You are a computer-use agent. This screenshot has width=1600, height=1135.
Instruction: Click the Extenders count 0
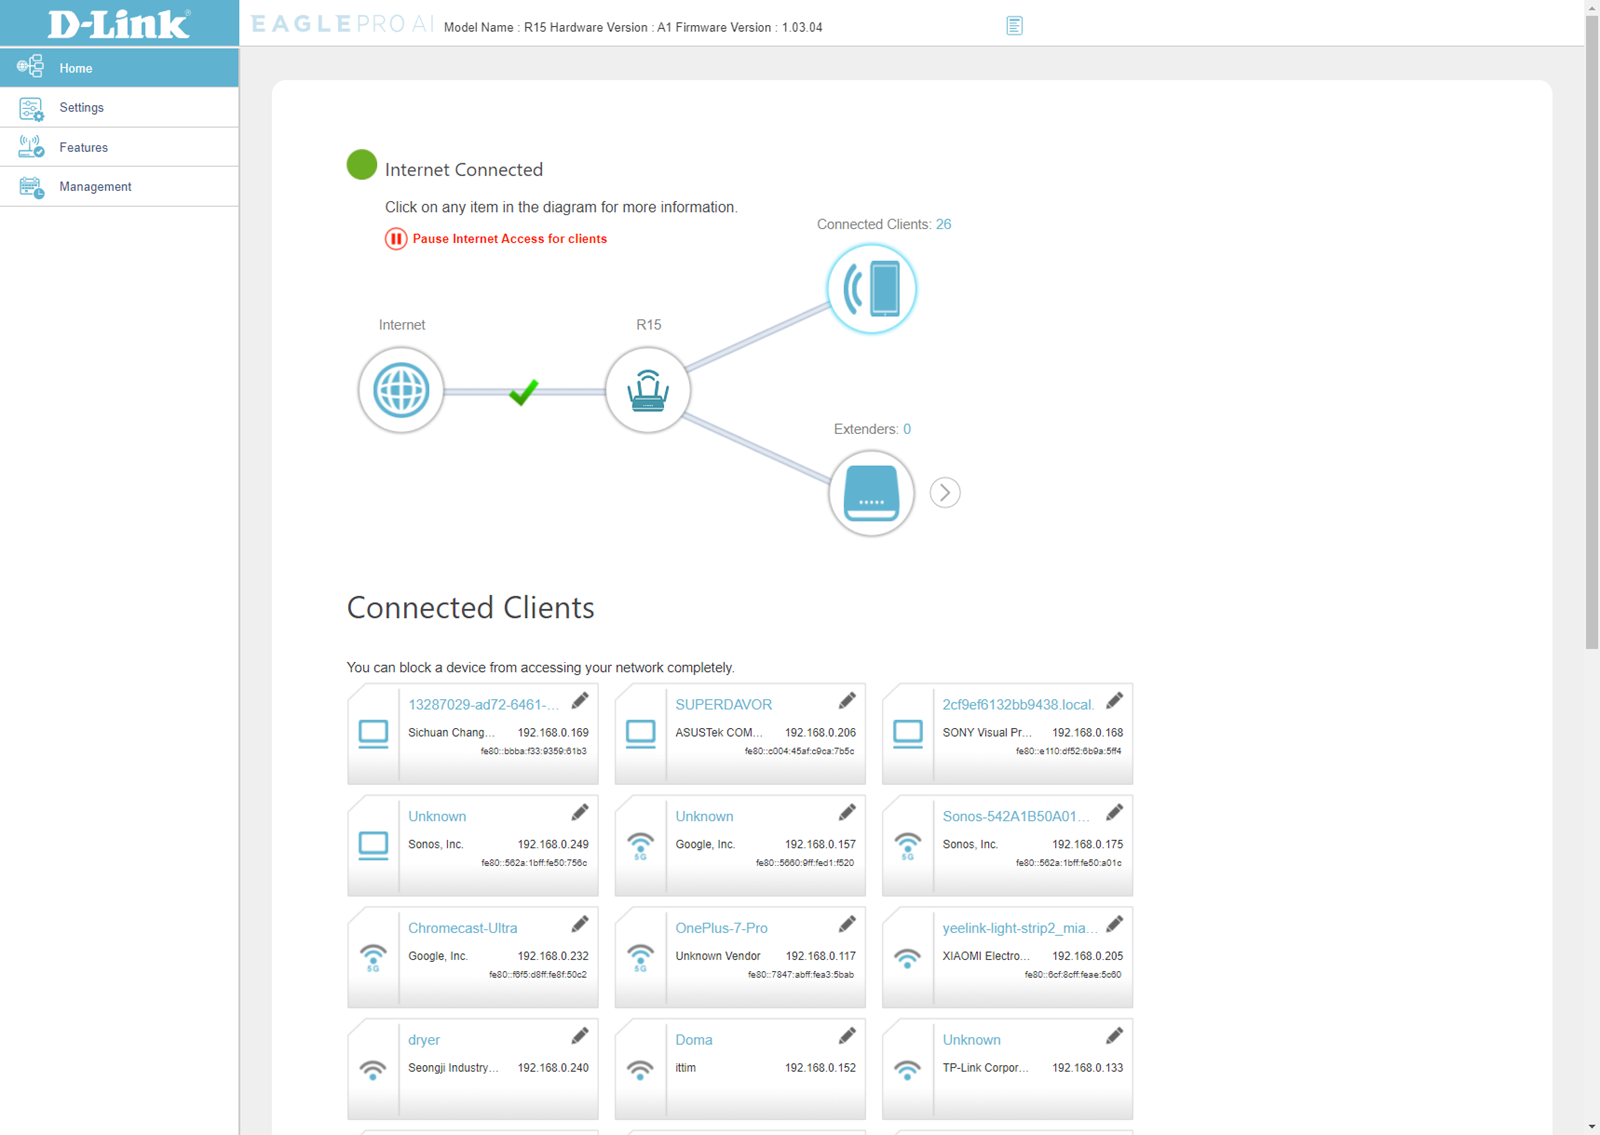pyautogui.click(x=907, y=429)
